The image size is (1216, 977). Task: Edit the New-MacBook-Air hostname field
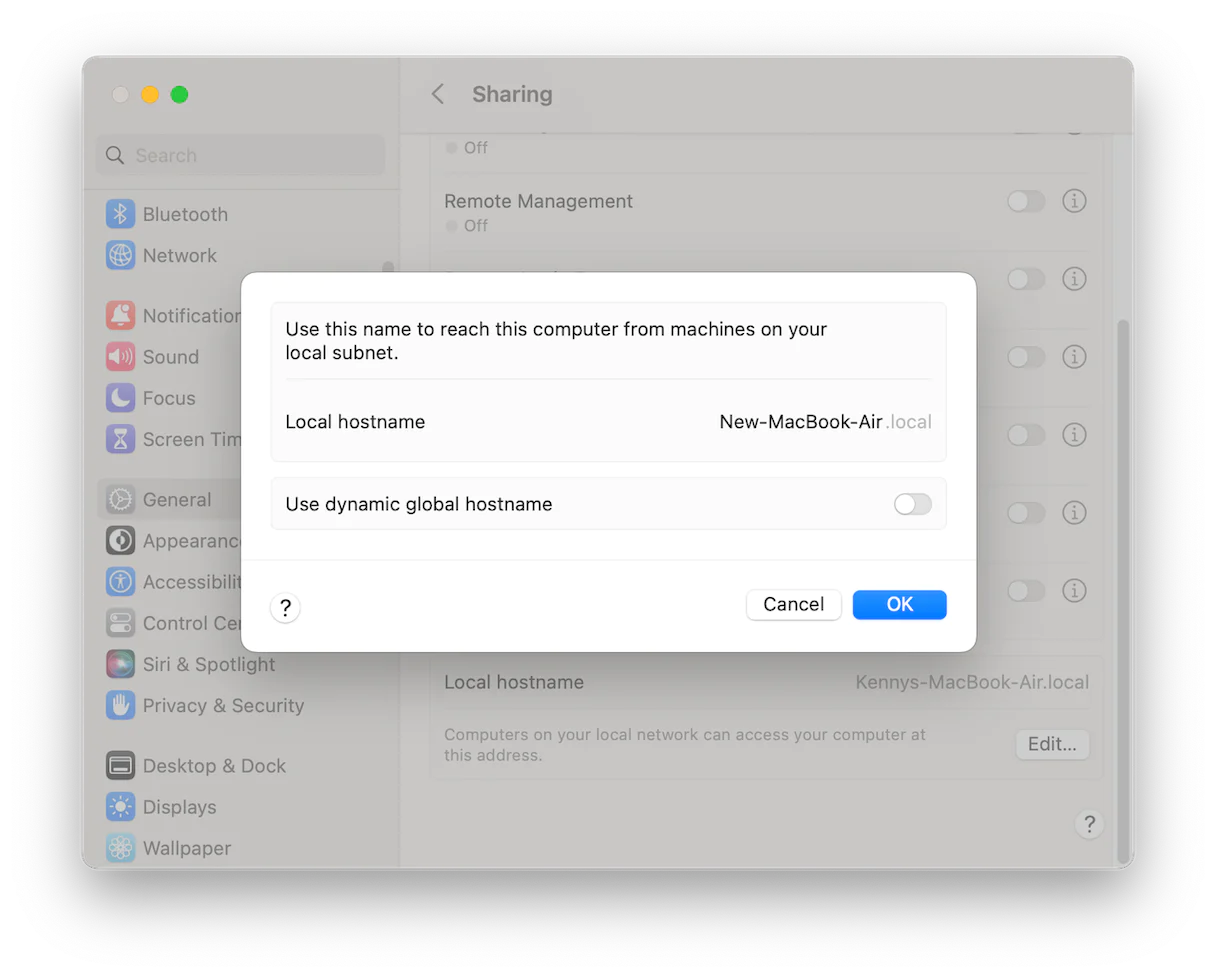(801, 422)
